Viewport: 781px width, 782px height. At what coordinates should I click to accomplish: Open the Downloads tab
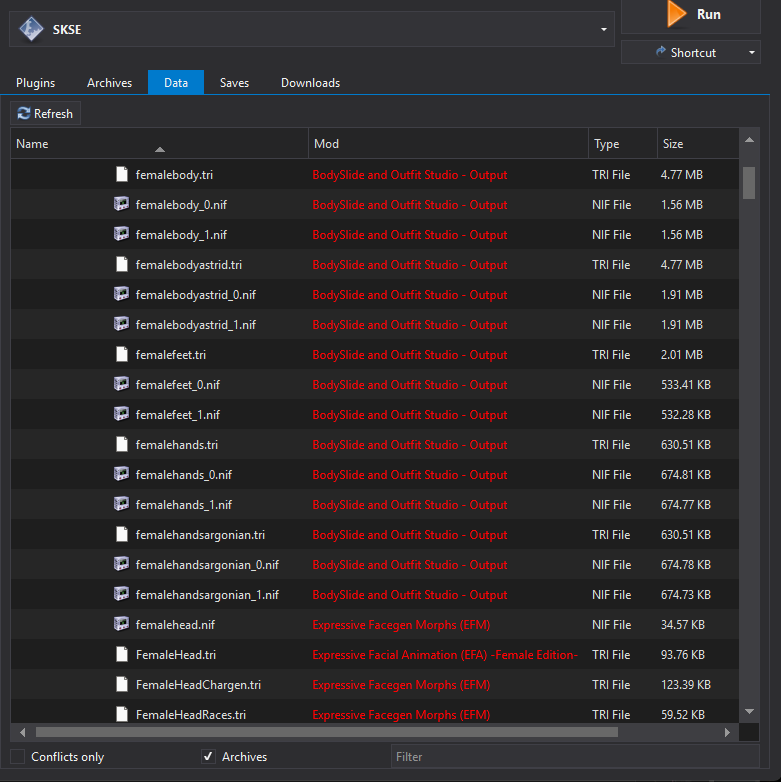tap(310, 83)
